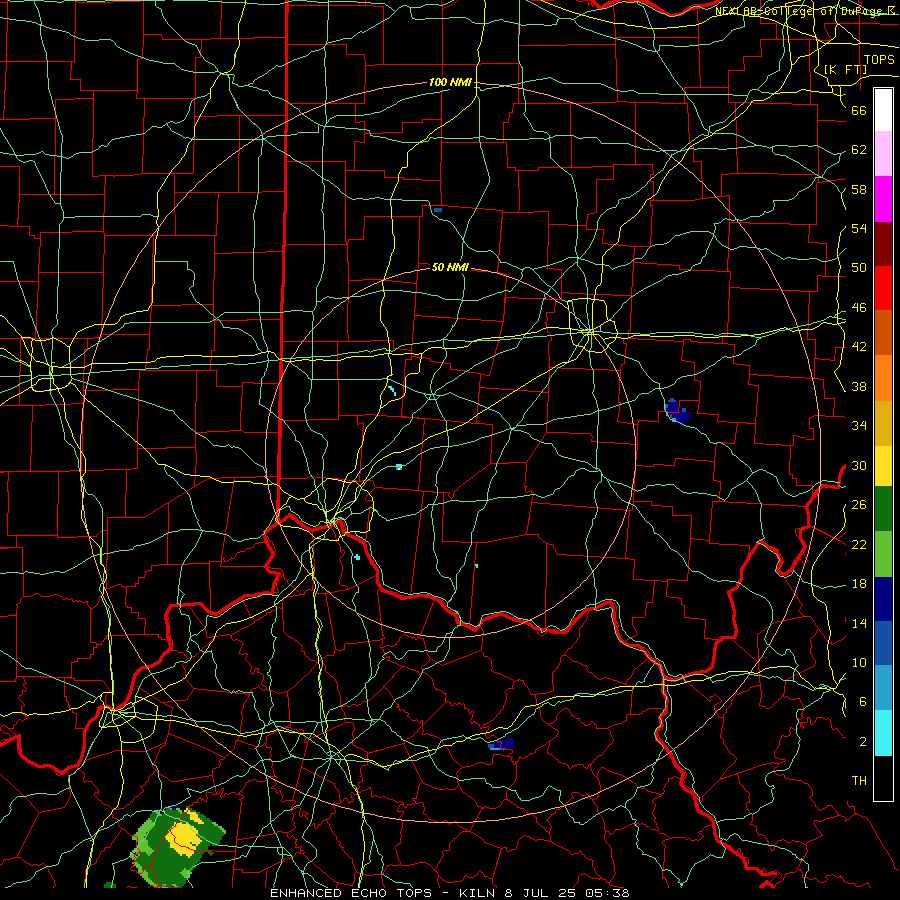Click legend value 10

(859, 662)
